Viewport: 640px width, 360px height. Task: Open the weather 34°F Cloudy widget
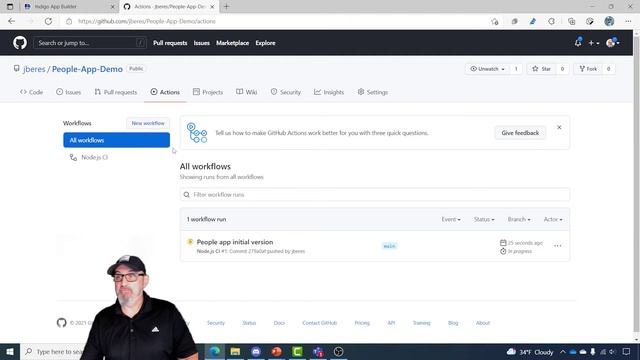[x=530, y=352]
